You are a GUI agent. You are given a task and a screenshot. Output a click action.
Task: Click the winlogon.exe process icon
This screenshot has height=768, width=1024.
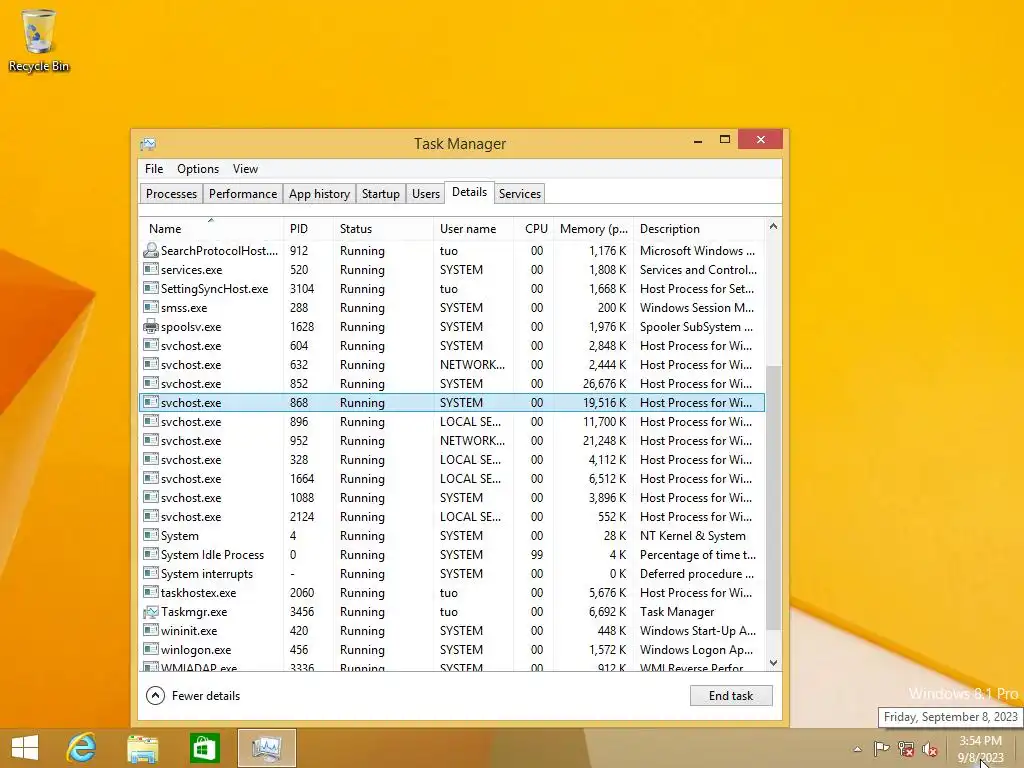151,649
